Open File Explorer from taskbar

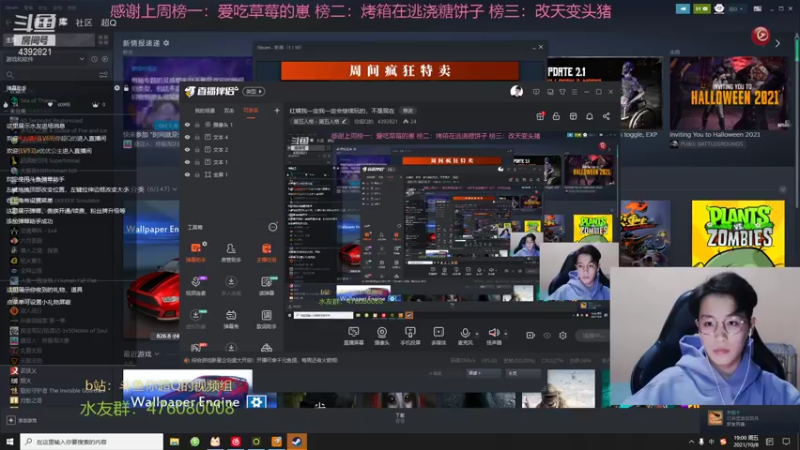click(174, 441)
